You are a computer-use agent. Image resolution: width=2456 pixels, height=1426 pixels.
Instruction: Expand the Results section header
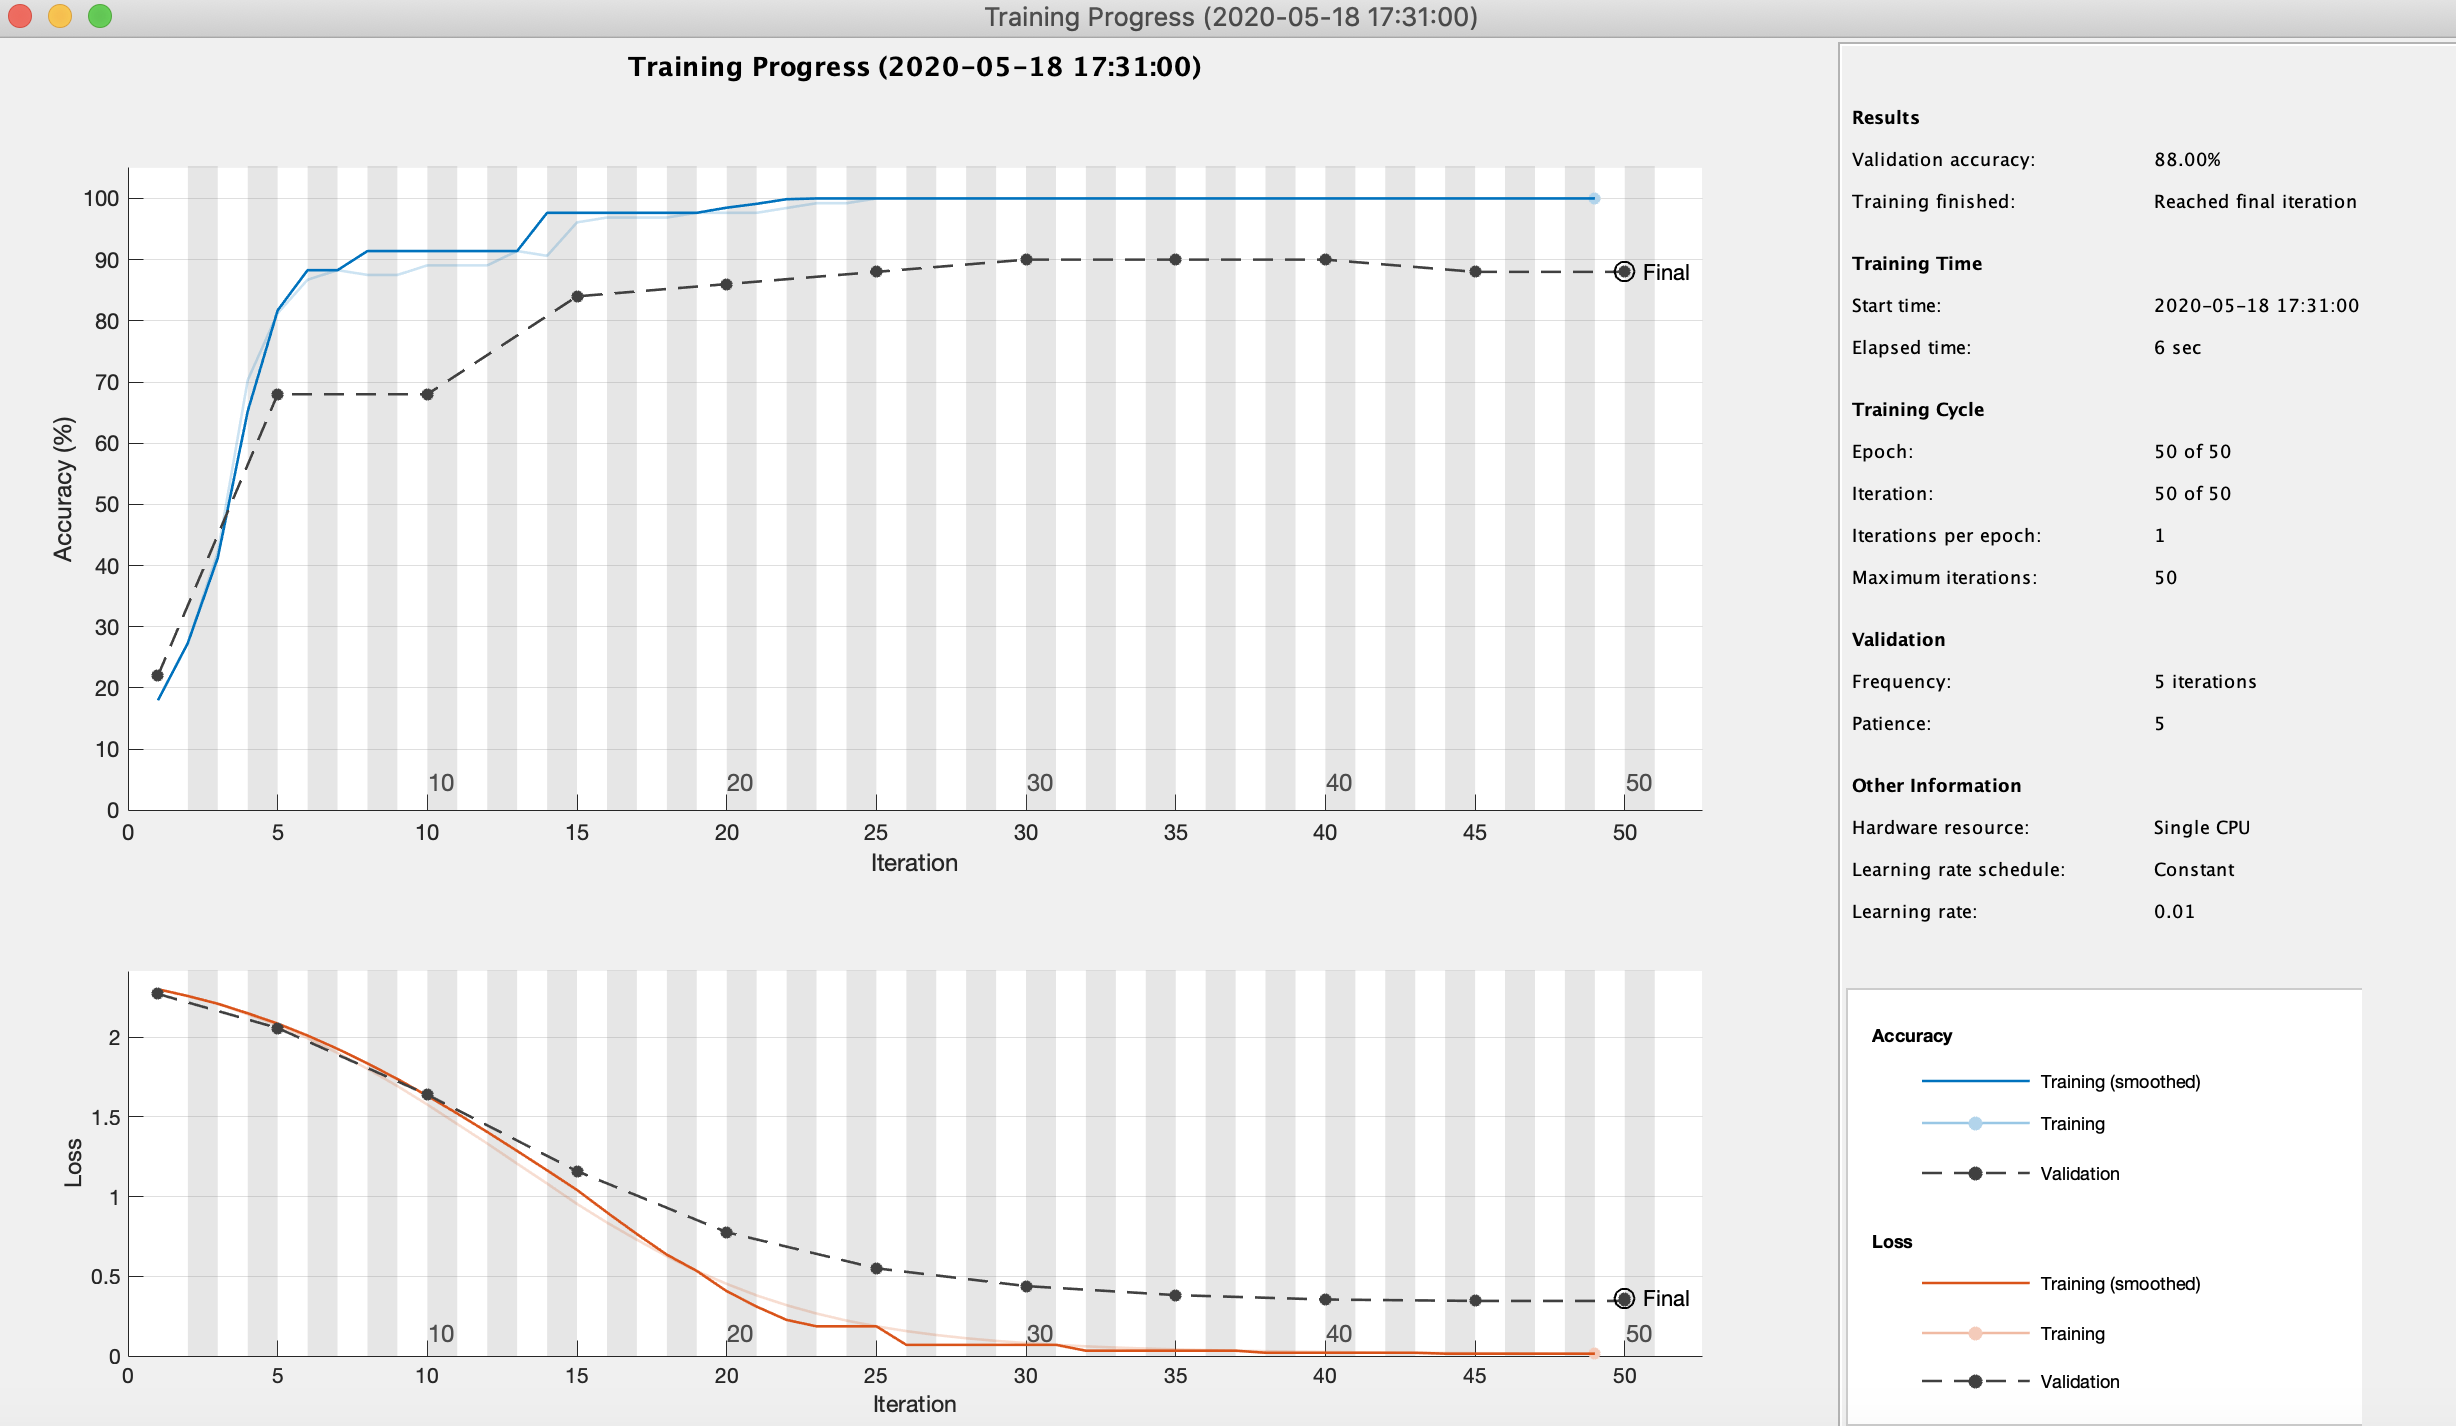(1887, 118)
